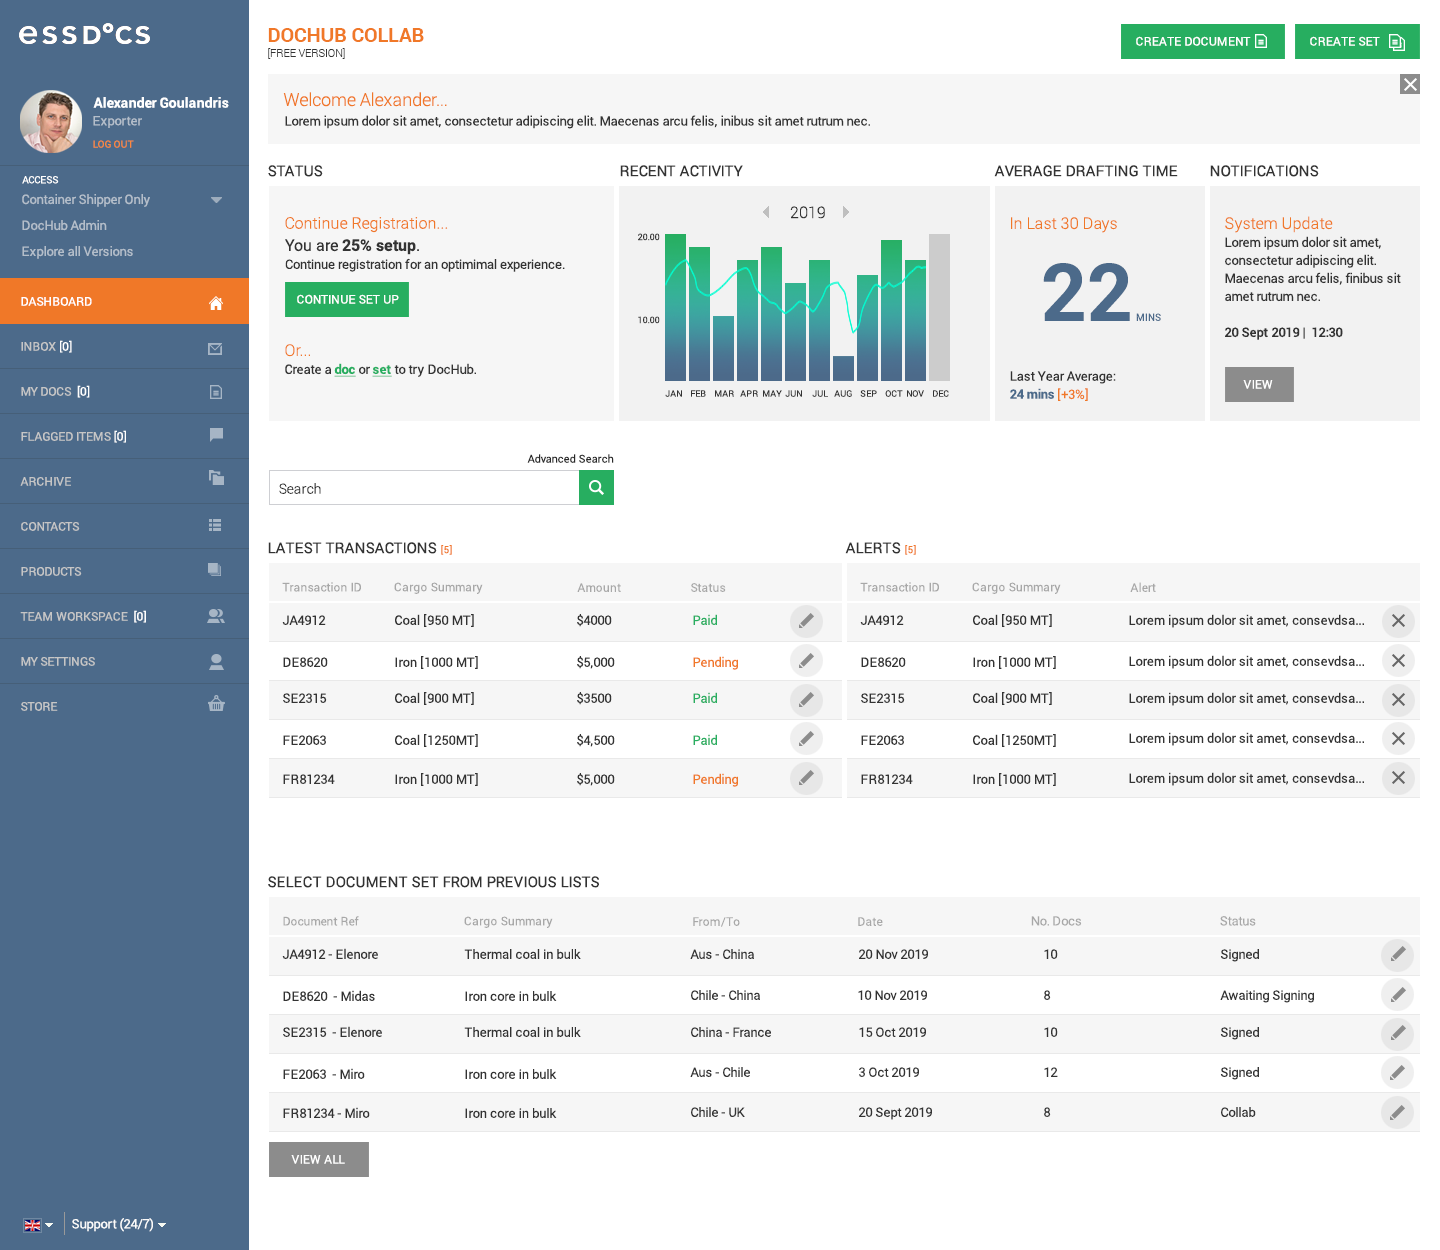Select Explore all Versions option
The image size is (1440, 1250).
tap(77, 252)
